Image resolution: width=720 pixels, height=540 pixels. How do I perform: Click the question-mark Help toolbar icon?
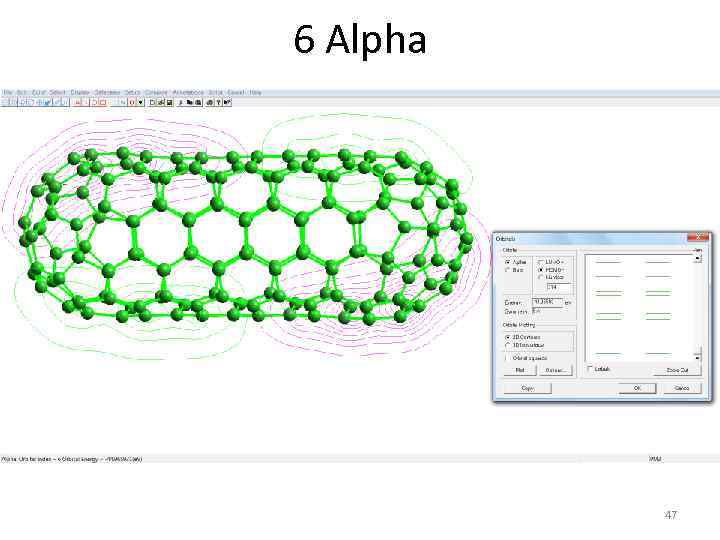pyautogui.click(x=219, y=102)
